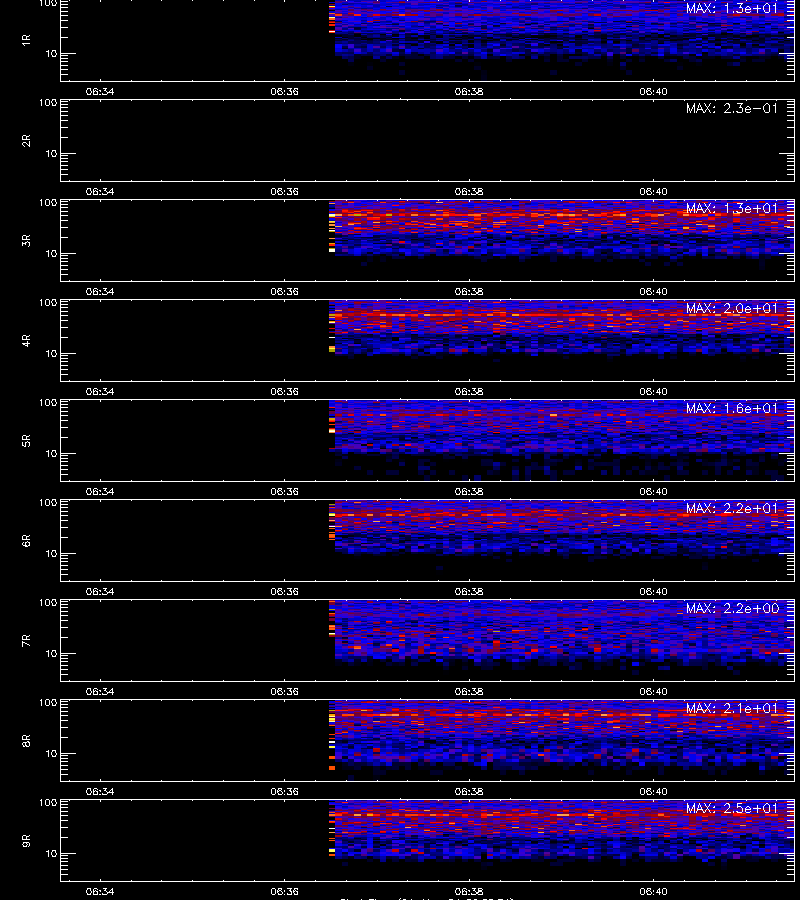Select the 'MAX: 2.2e+00' annotation

coord(732,608)
